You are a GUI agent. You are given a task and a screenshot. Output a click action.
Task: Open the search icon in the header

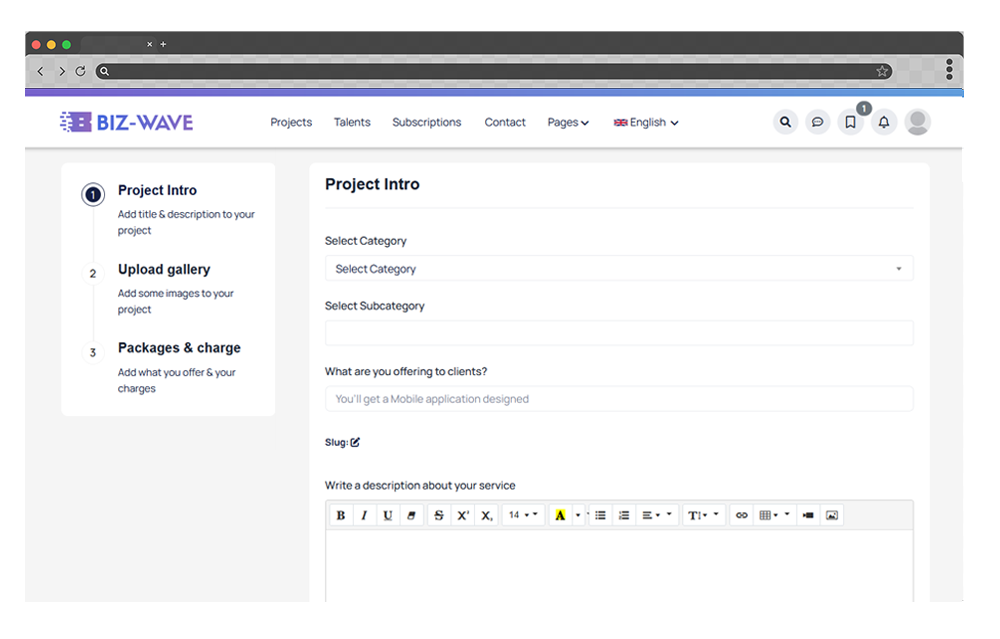pos(786,121)
